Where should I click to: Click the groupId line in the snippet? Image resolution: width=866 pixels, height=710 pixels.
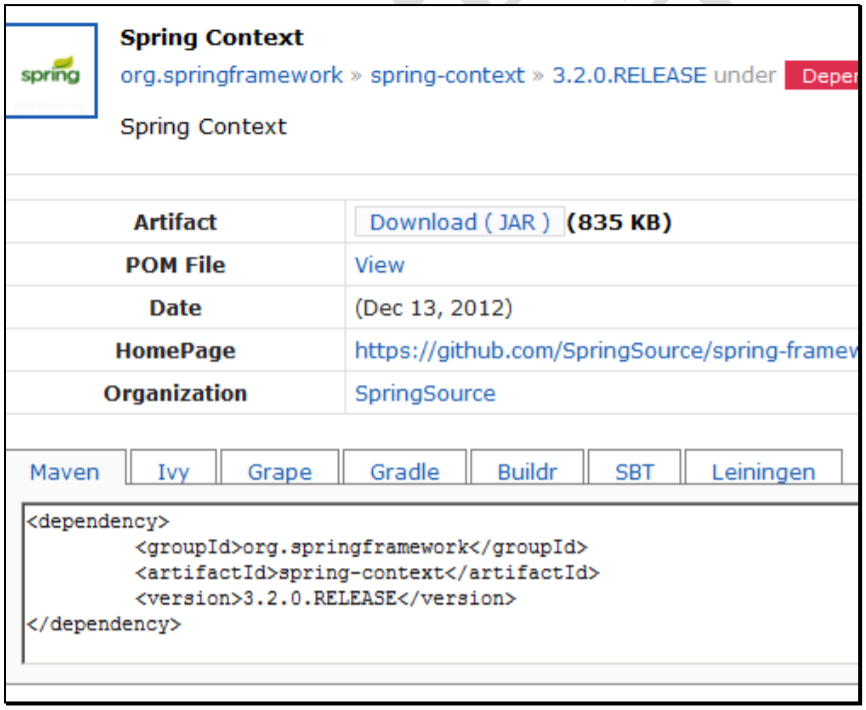tap(362, 547)
